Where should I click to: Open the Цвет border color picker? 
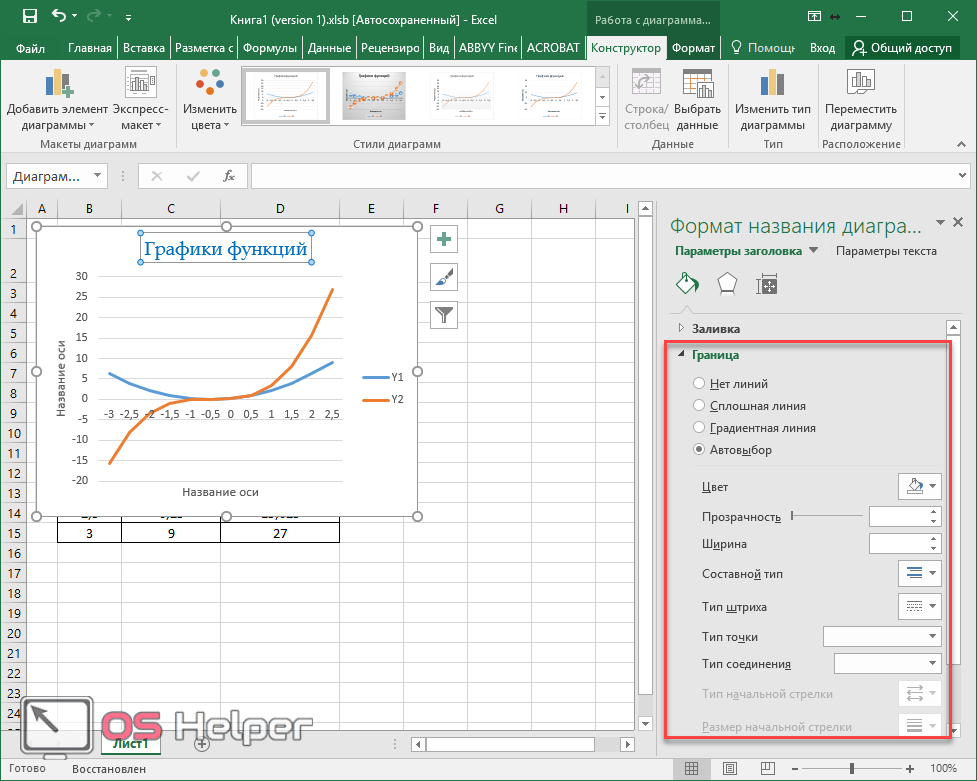[x=919, y=487]
